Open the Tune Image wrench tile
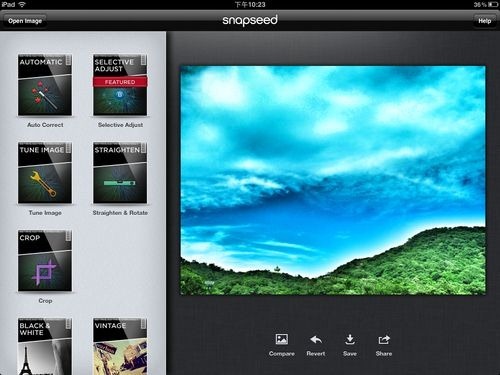Image resolution: width=500 pixels, height=375 pixels. pos(45,173)
